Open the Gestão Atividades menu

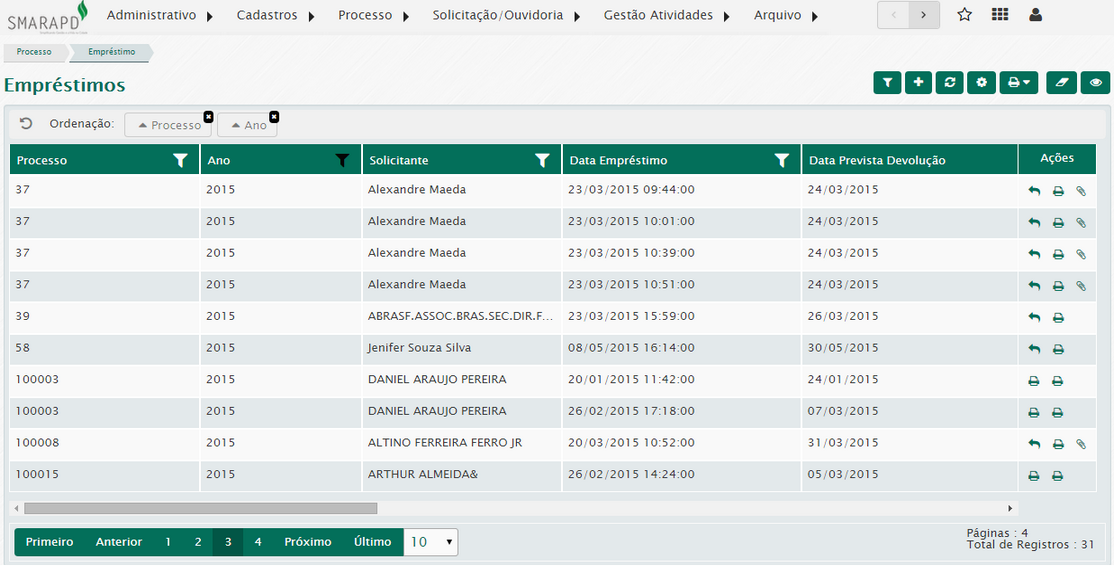coord(666,15)
